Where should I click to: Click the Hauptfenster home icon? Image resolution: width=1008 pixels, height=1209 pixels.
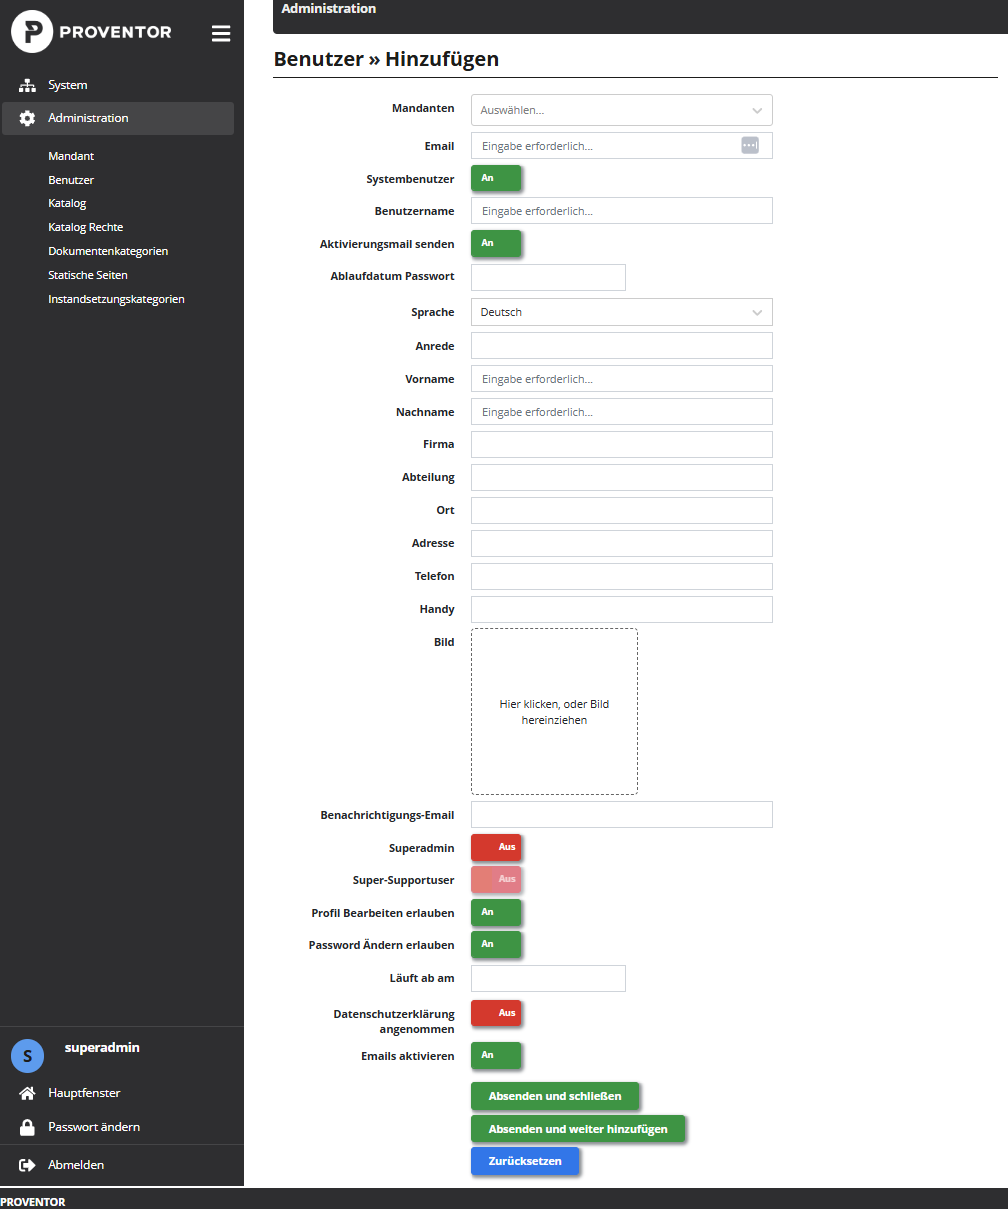coord(28,1093)
